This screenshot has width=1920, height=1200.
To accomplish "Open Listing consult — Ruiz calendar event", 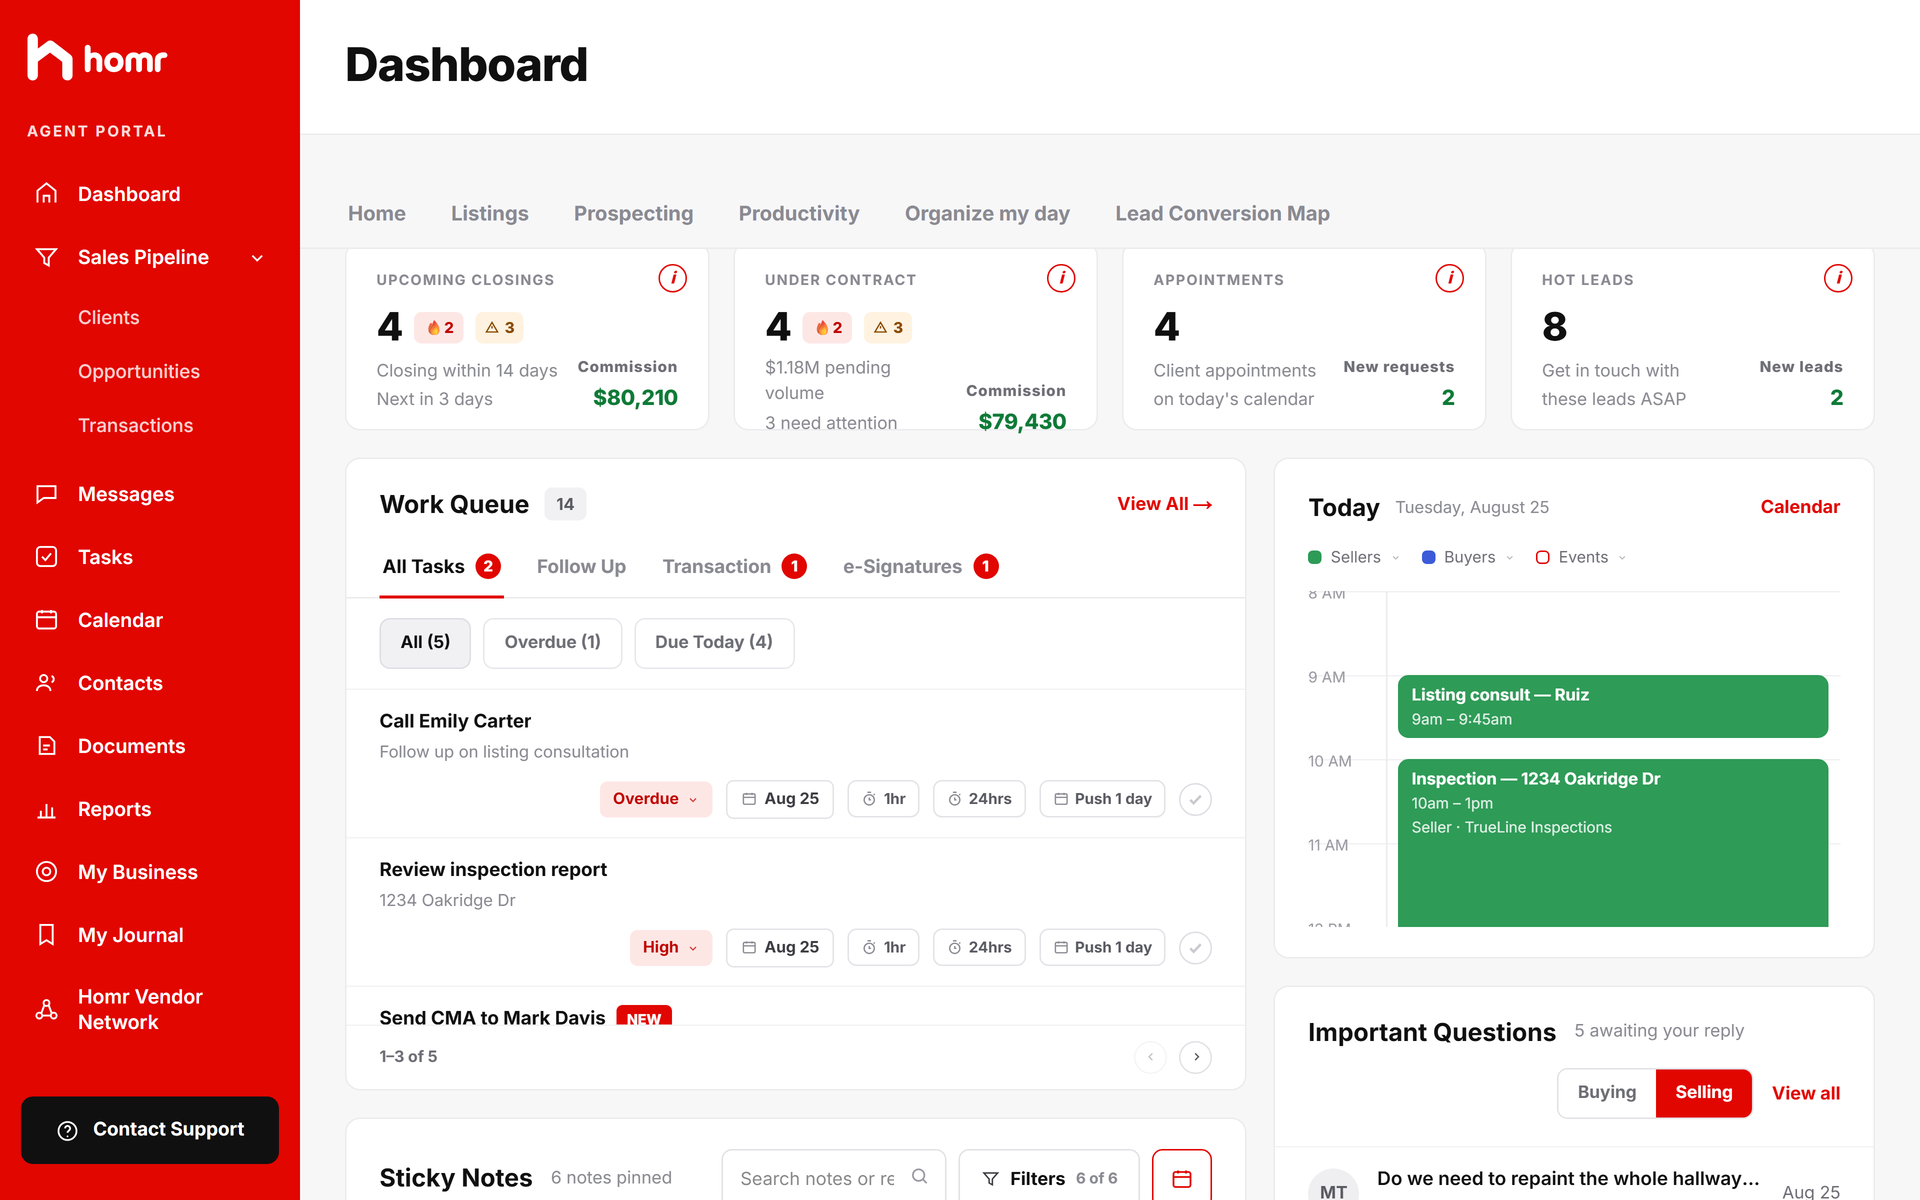I will 1613,706.
